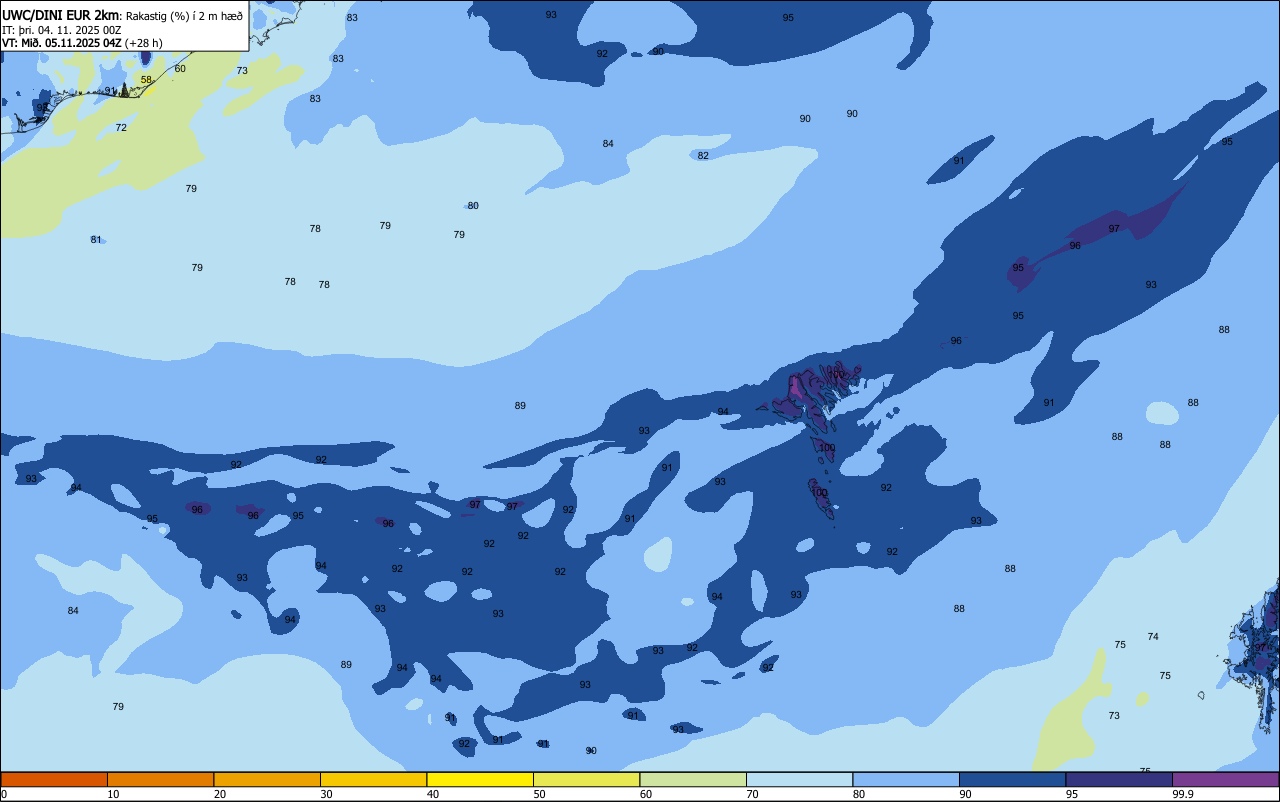The width and height of the screenshot is (1280, 802).
Task: Click the 0–10 dark orange legend swatch
Action: pyautogui.click(x=54, y=779)
